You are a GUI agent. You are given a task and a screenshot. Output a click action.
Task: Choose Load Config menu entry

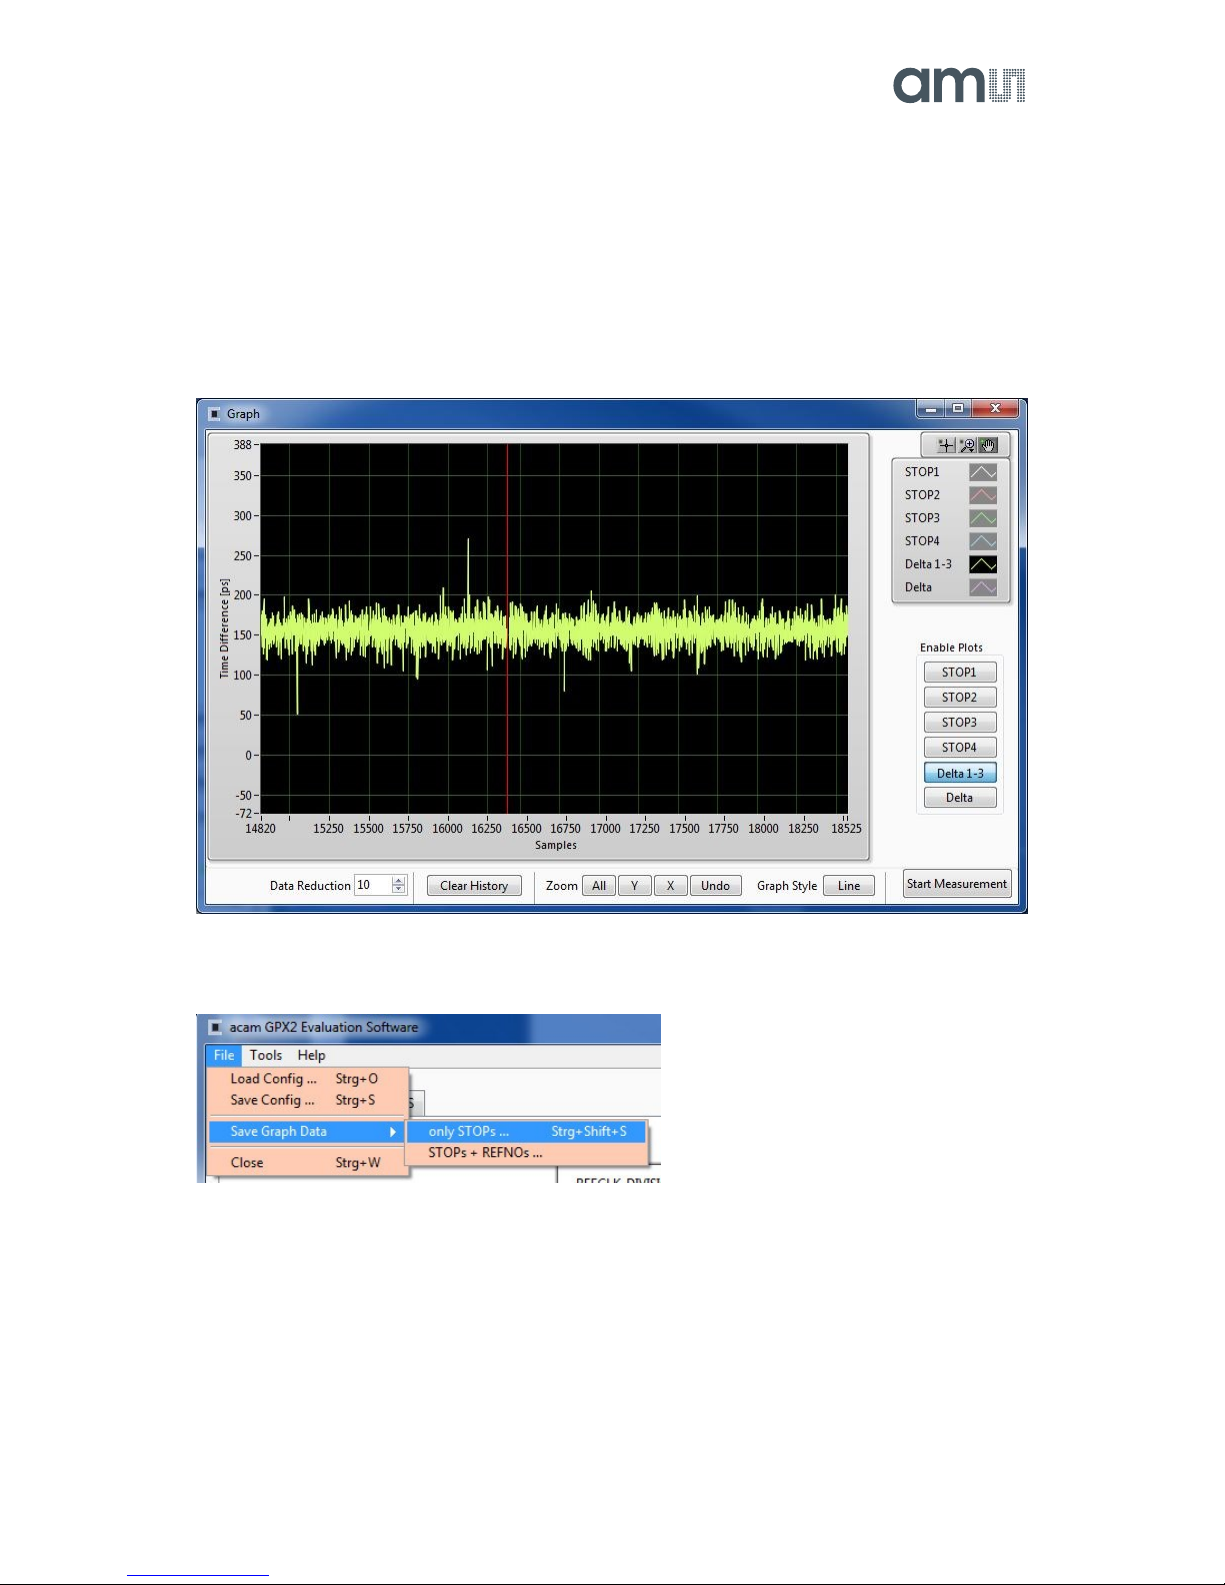click(x=307, y=1079)
